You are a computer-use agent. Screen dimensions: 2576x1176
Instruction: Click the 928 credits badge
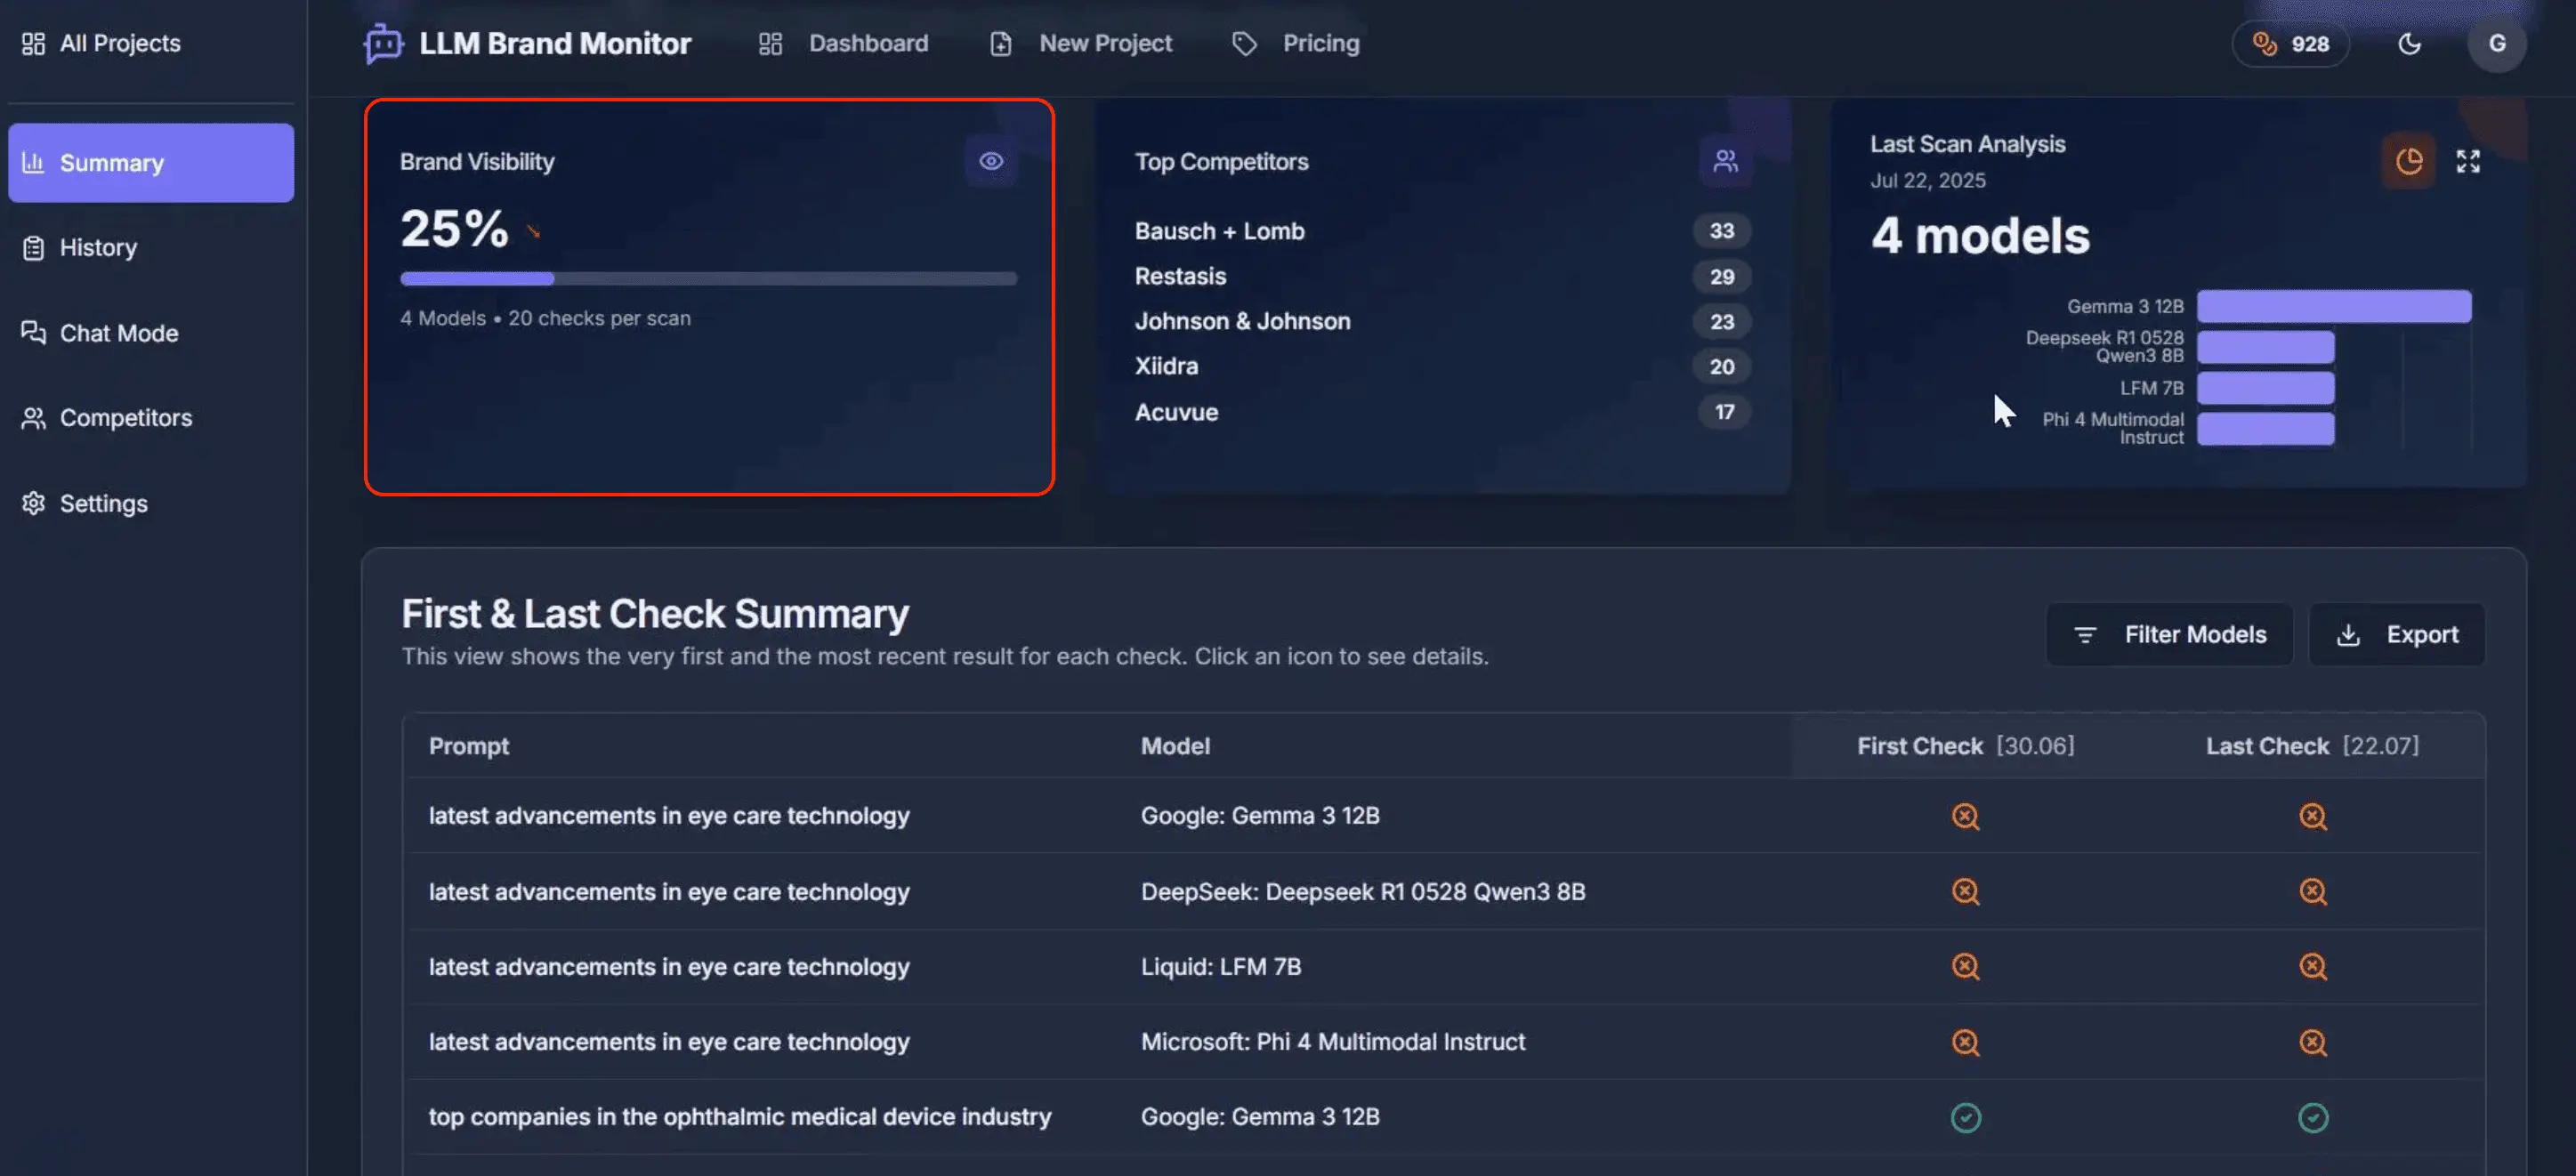tap(2290, 43)
